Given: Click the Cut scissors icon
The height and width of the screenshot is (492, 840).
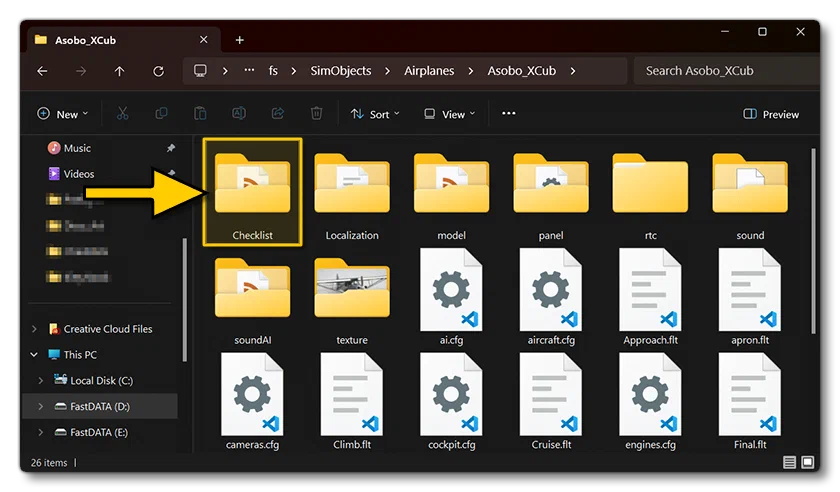Looking at the screenshot, I should 123,114.
